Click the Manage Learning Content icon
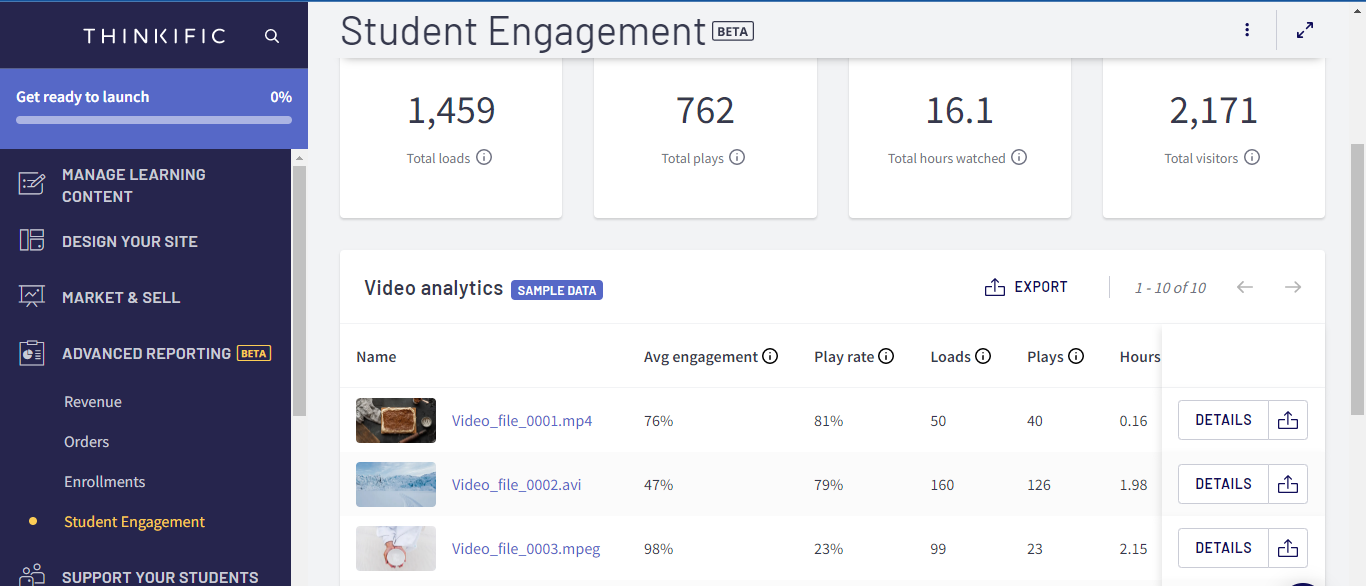1366x586 pixels. click(32, 184)
